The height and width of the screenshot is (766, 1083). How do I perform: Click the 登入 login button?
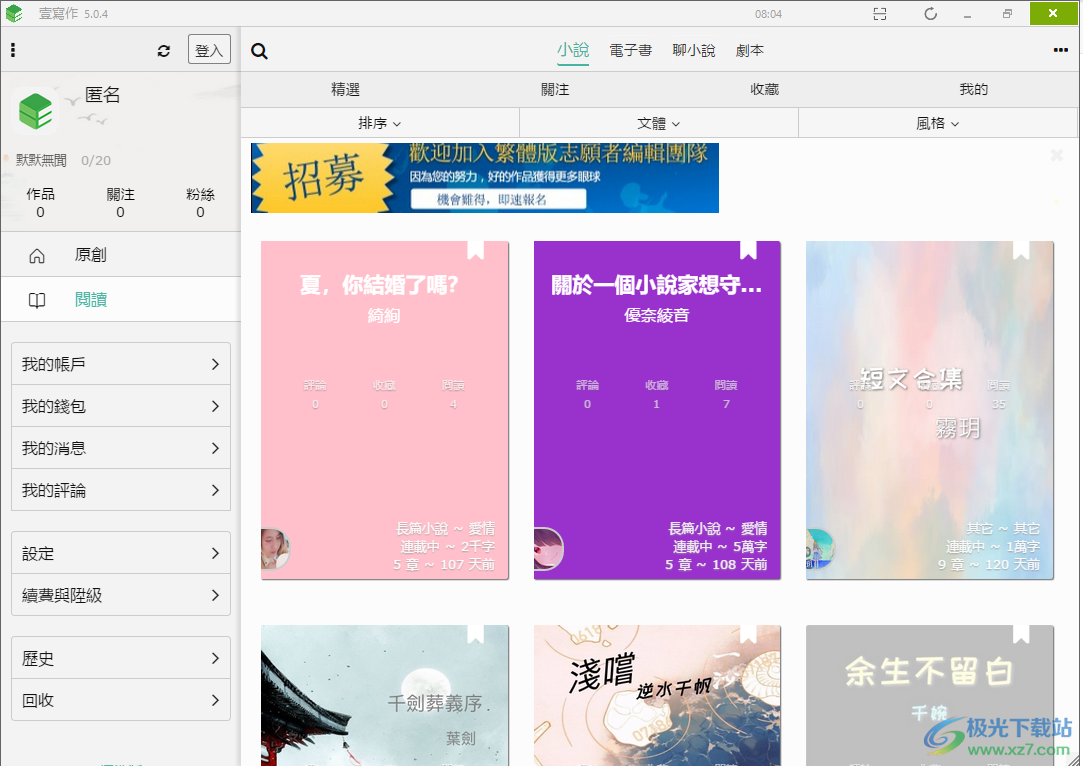[x=209, y=50]
